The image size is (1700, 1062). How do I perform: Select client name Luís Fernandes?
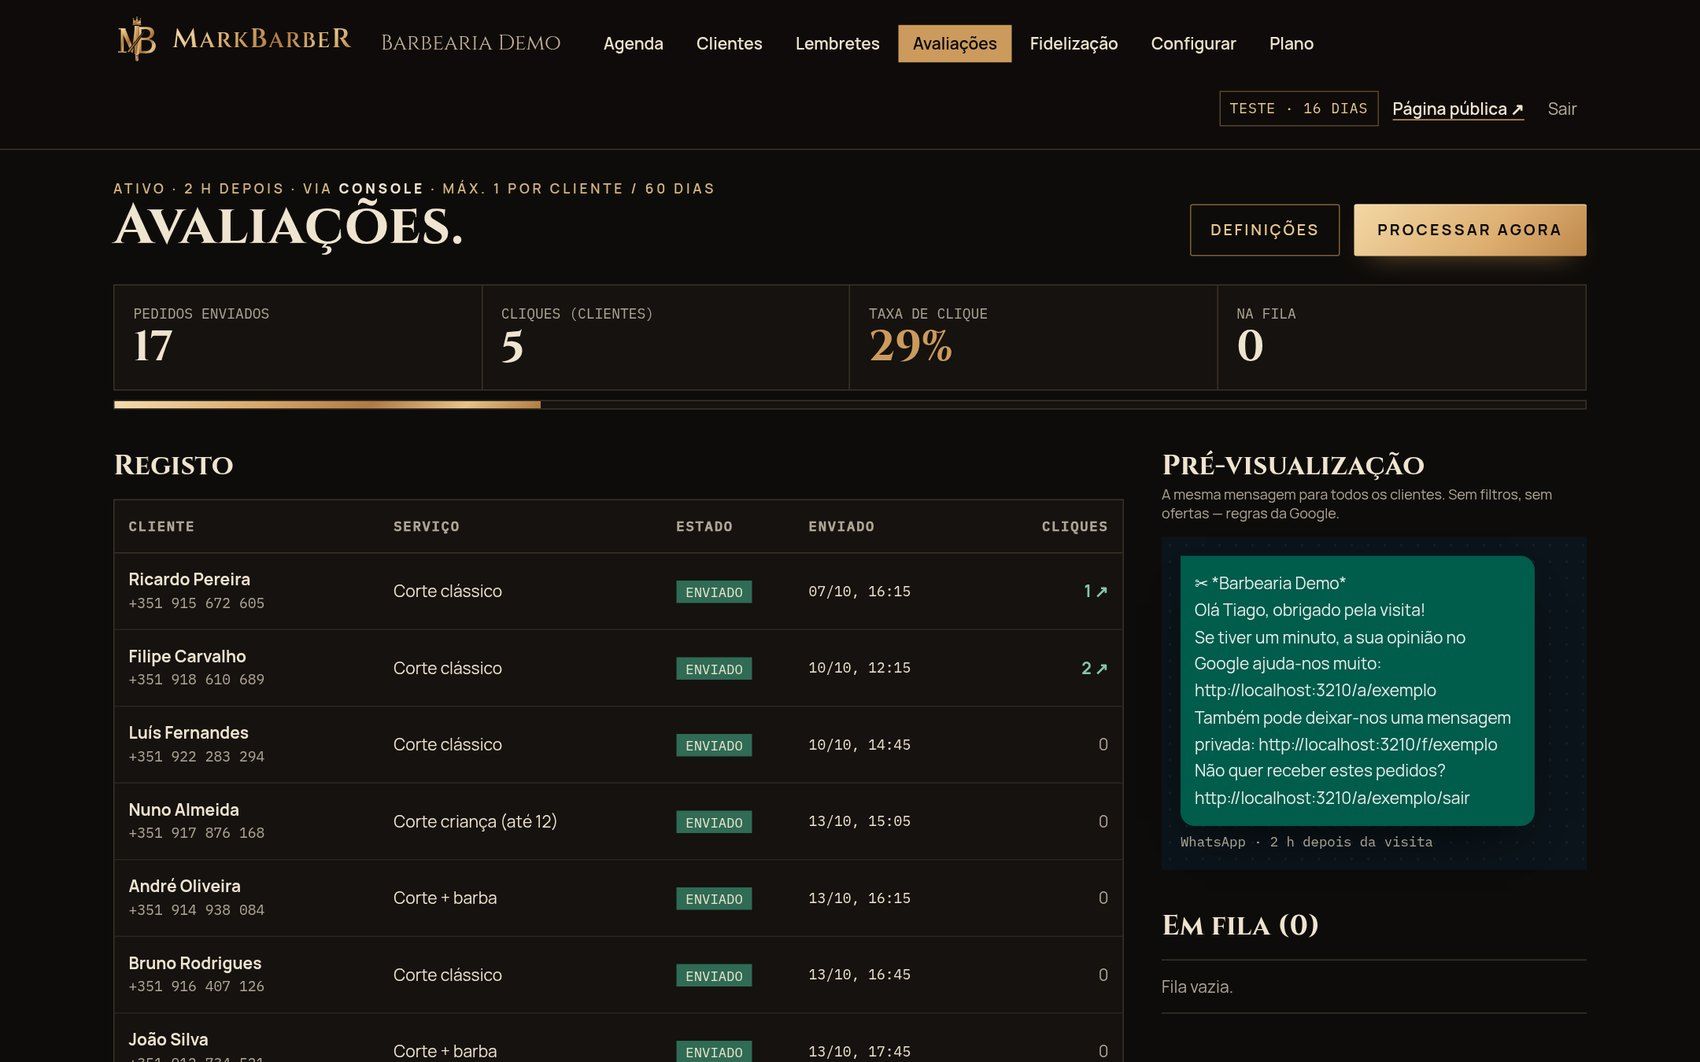pos(188,733)
